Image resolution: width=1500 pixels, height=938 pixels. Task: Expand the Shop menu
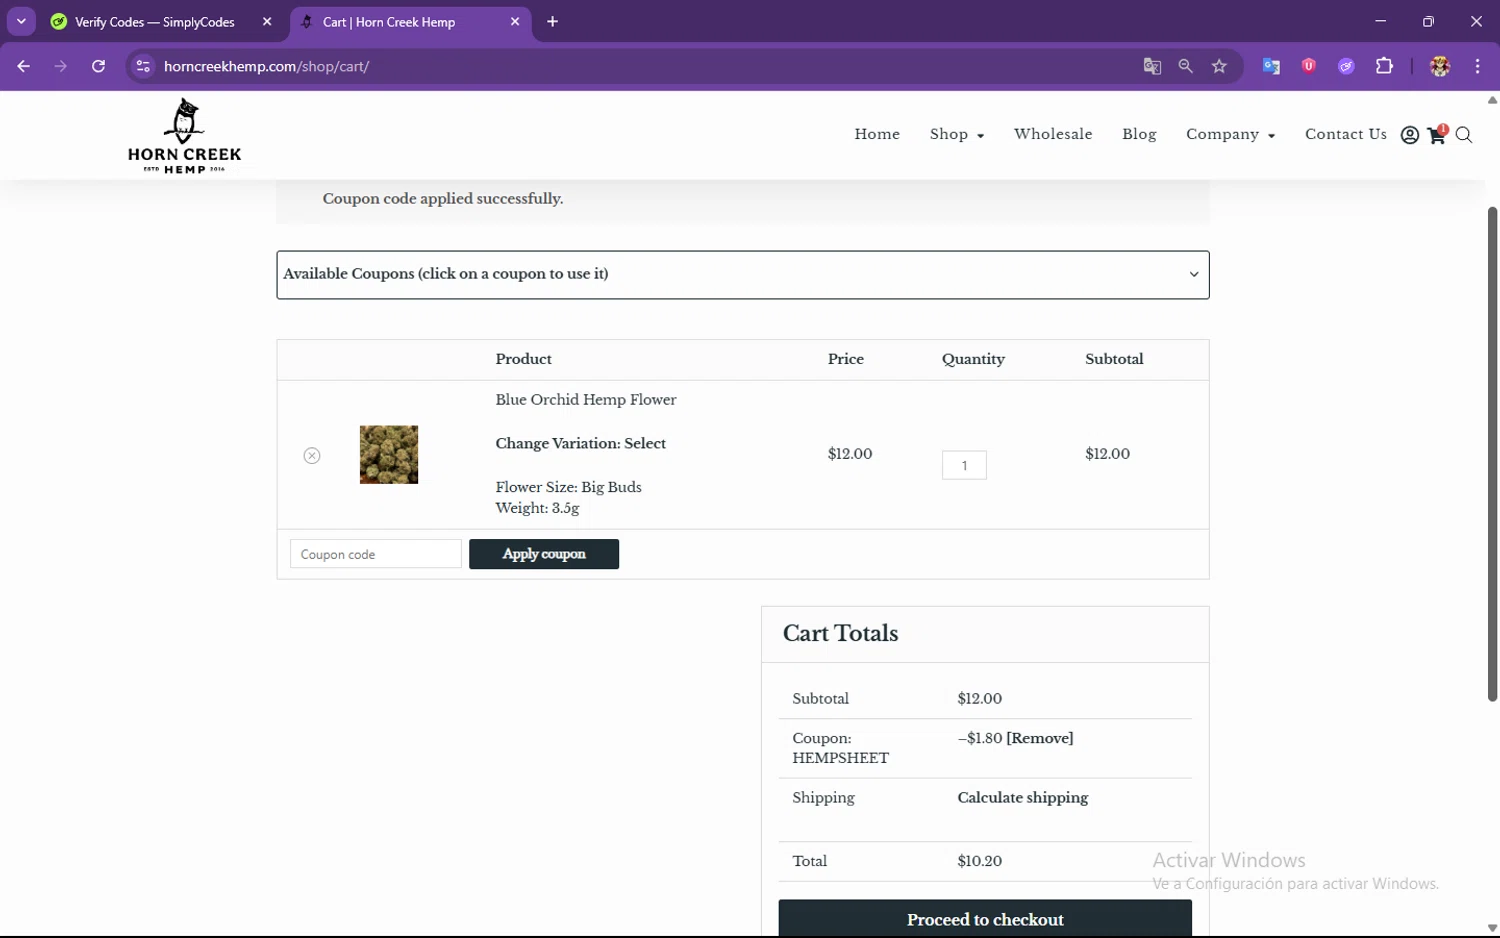[x=957, y=134]
